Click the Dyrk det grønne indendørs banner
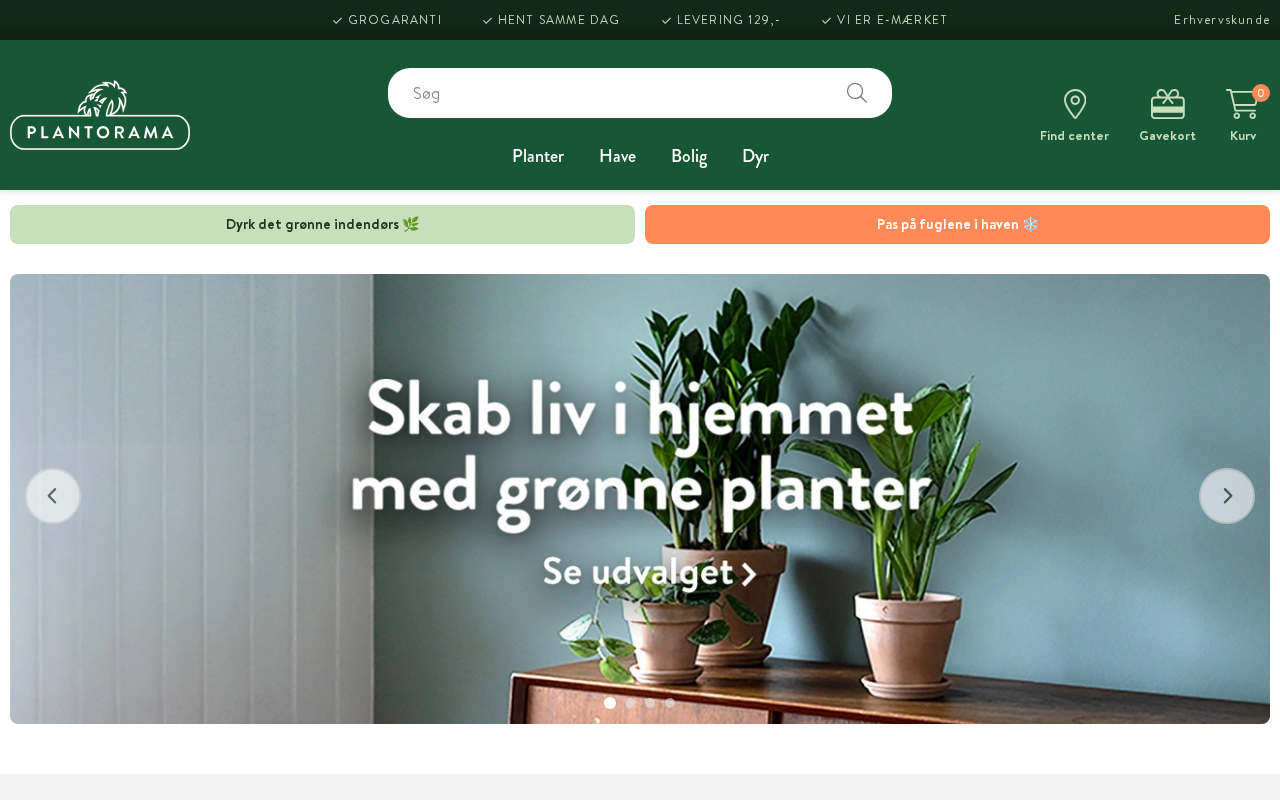Viewport: 1280px width, 800px height. pos(322,224)
